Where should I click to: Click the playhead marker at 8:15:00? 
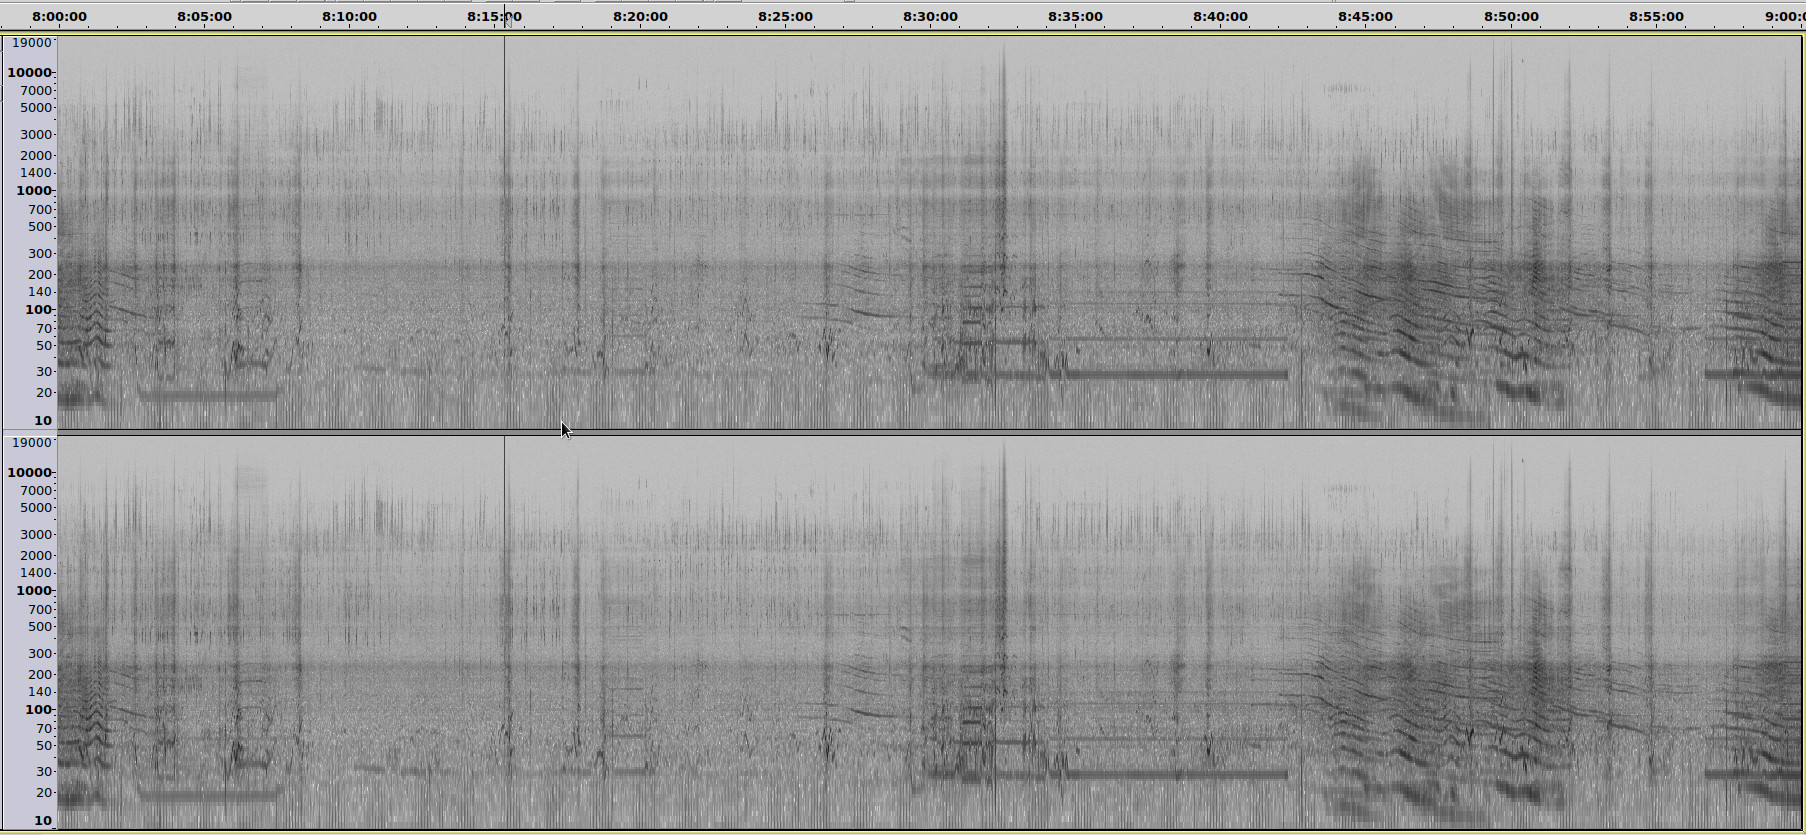507,18
